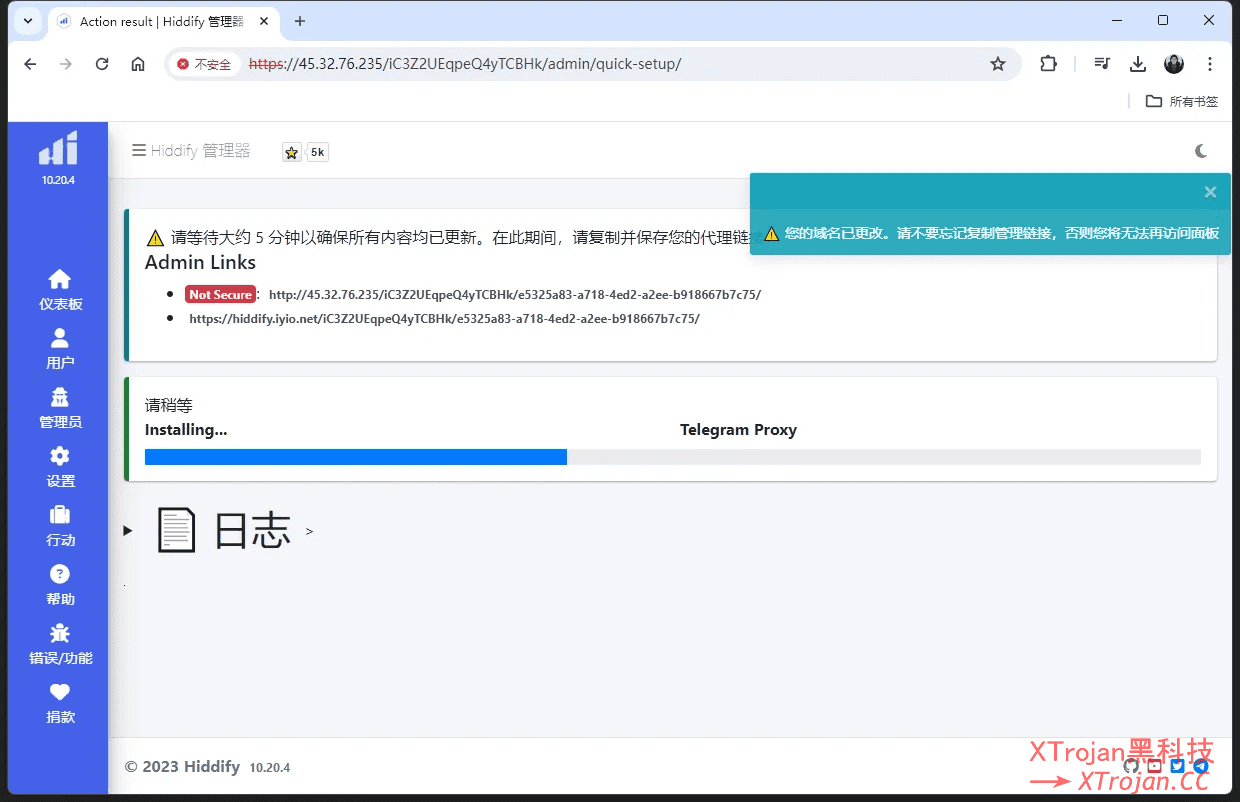The image size is (1240, 802).
Task: Click the 10.20.4 version in footer
Action: [x=270, y=768]
